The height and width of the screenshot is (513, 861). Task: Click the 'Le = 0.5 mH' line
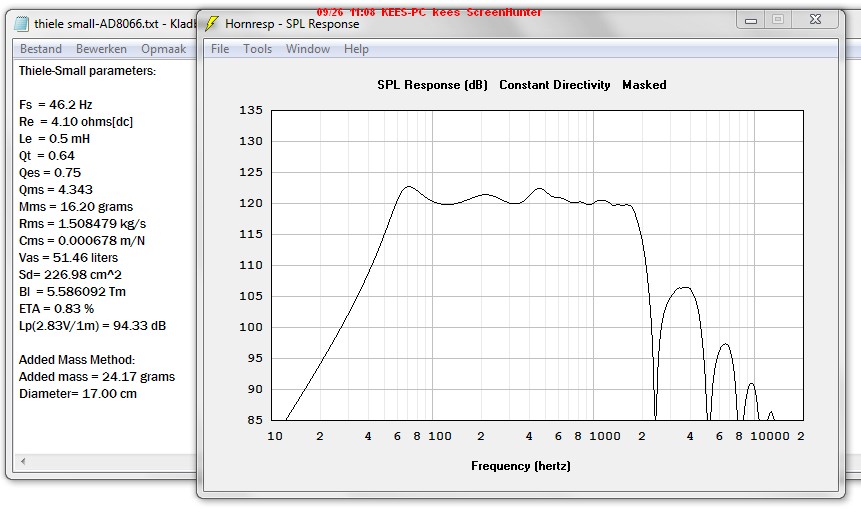point(54,138)
